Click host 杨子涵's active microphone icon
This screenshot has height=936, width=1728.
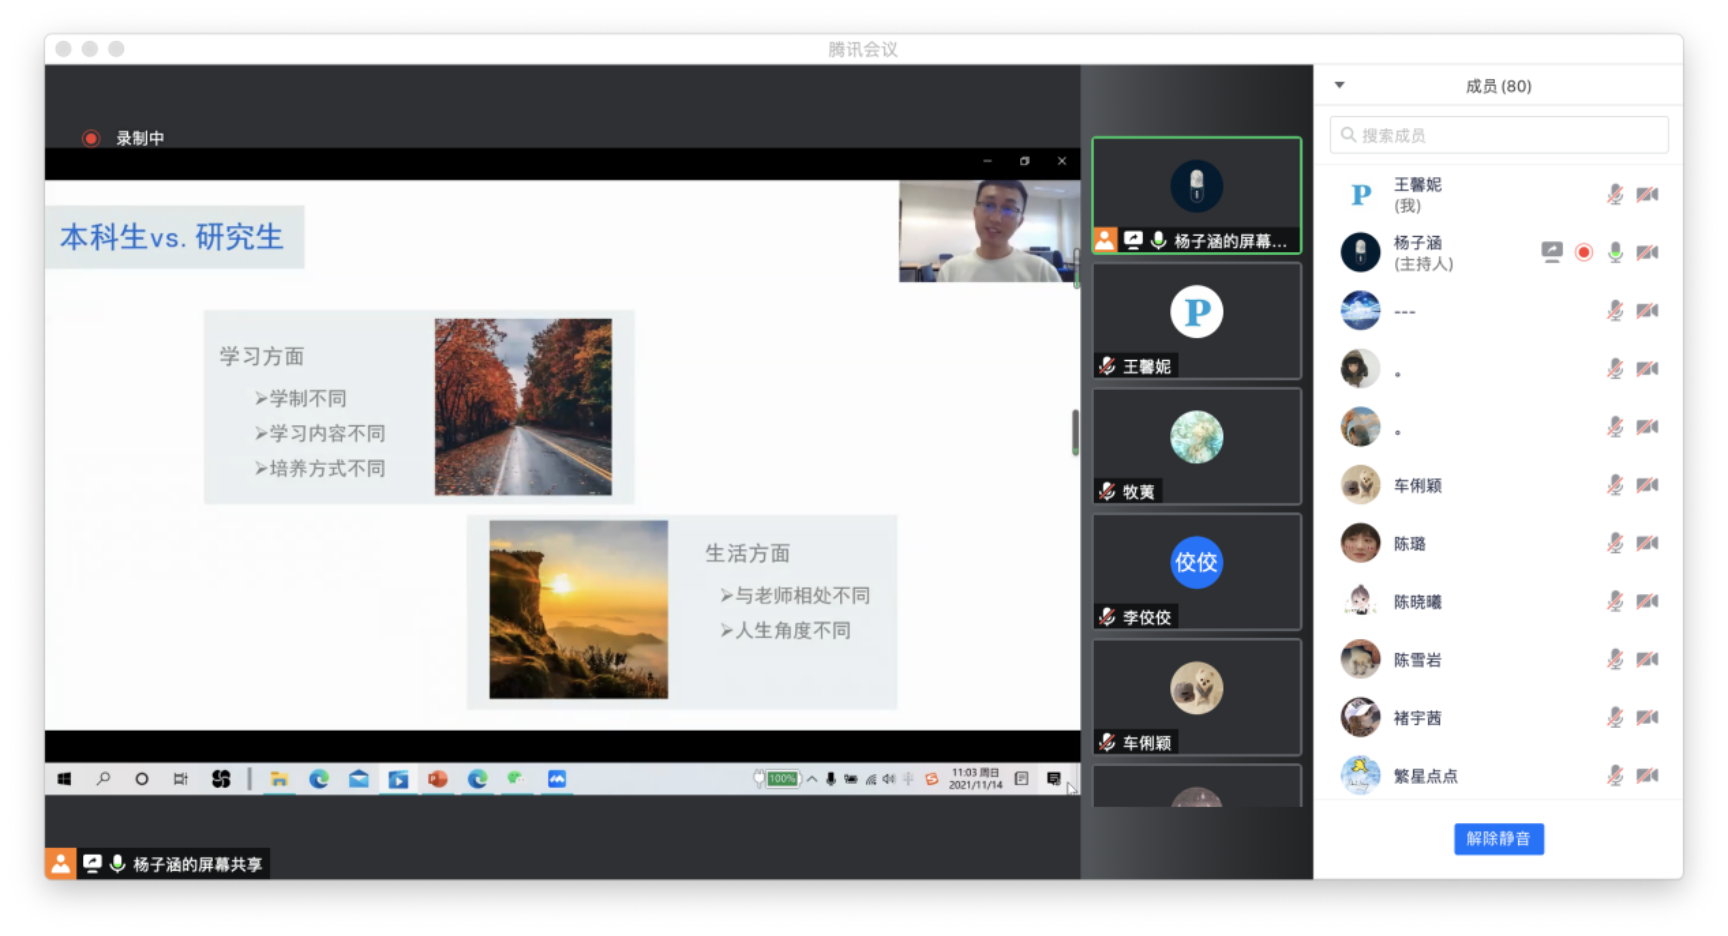[1614, 252]
